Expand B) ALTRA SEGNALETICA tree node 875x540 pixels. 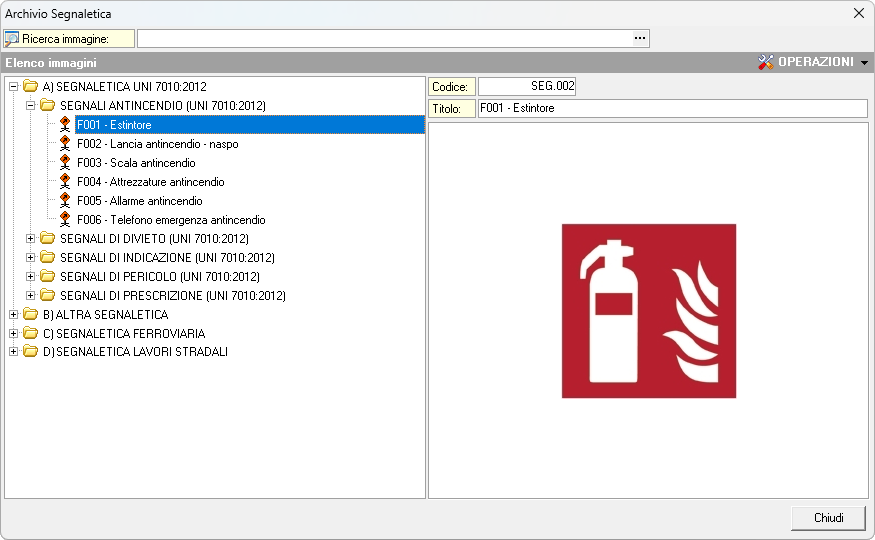(x=13, y=315)
